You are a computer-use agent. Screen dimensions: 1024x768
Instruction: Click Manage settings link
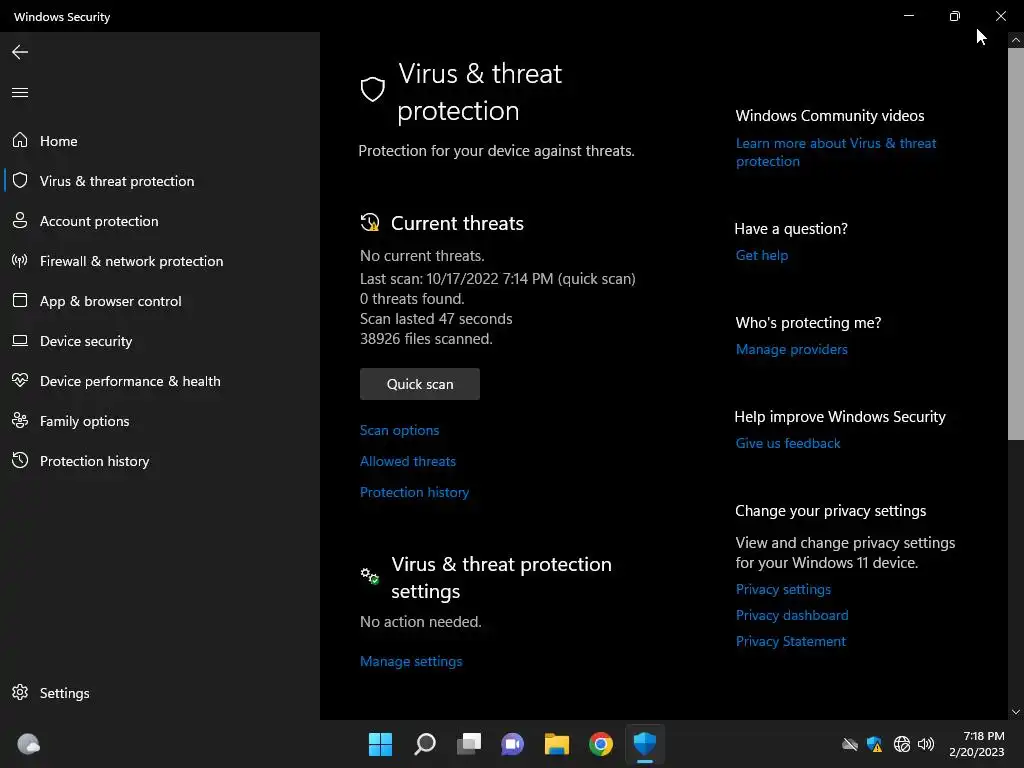coord(411,661)
